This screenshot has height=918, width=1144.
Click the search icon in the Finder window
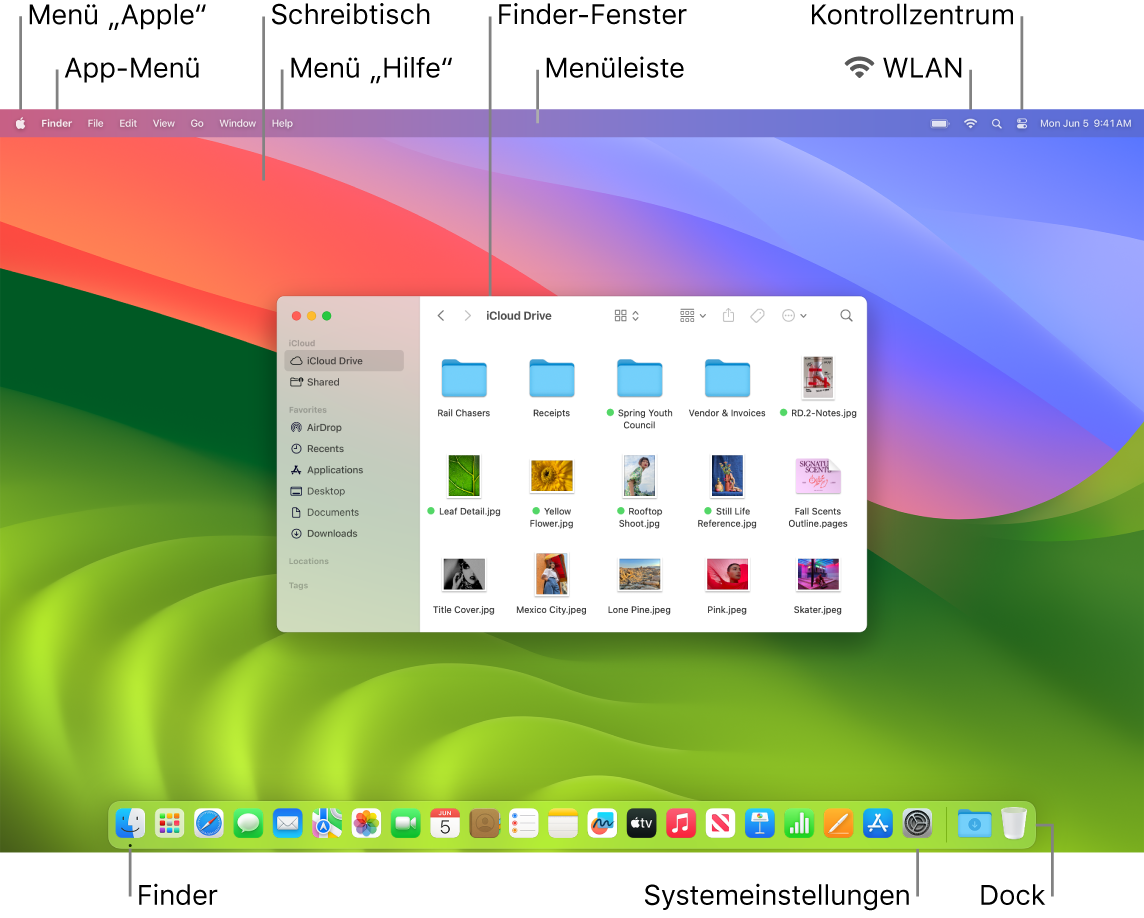pos(846,315)
